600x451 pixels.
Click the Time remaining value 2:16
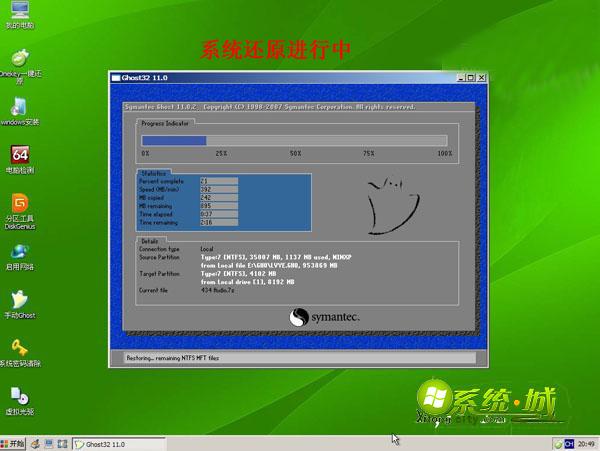(x=219, y=222)
